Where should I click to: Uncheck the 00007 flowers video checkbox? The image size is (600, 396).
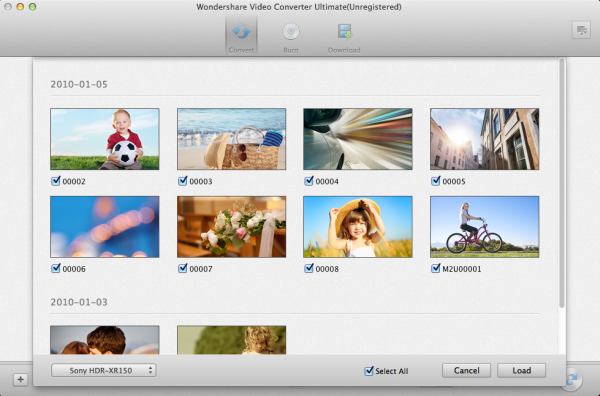(183, 268)
